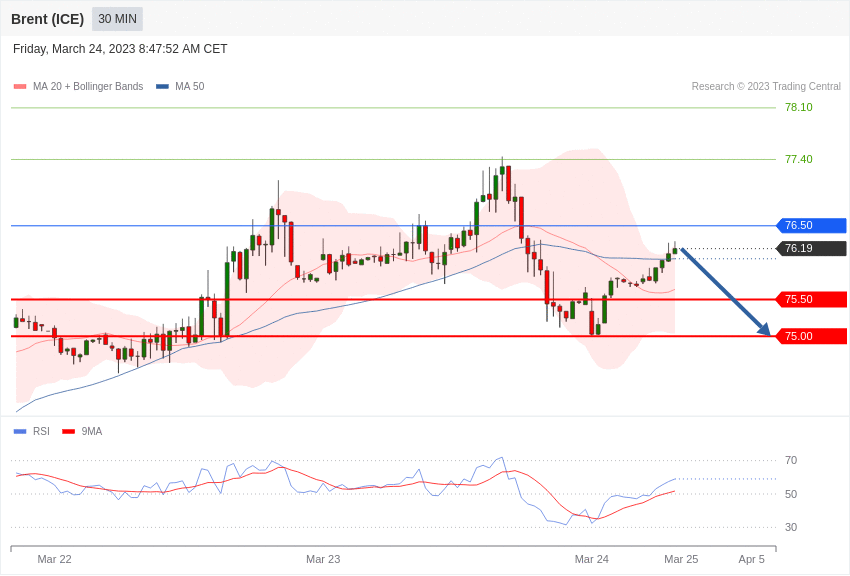Click the Mar 23 date axis label
The height and width of the screenshot is (576, 850).
point(323,559)
